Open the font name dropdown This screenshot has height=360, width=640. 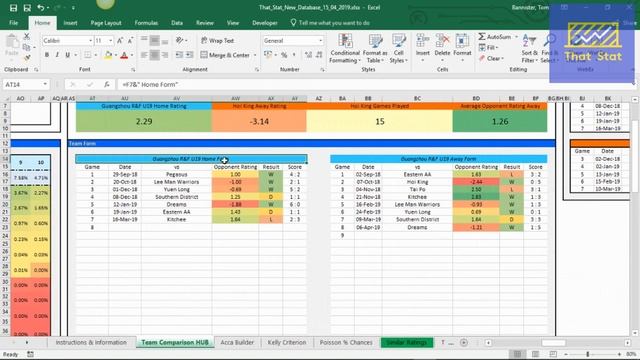pyautogui.click(x=90, y=41)
